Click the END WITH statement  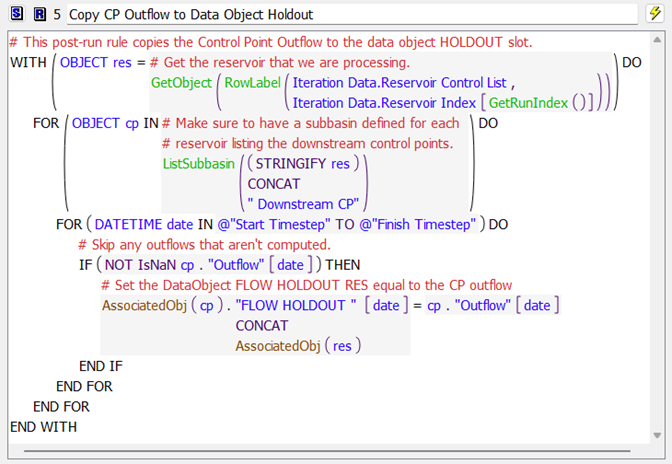click(43, 427)
